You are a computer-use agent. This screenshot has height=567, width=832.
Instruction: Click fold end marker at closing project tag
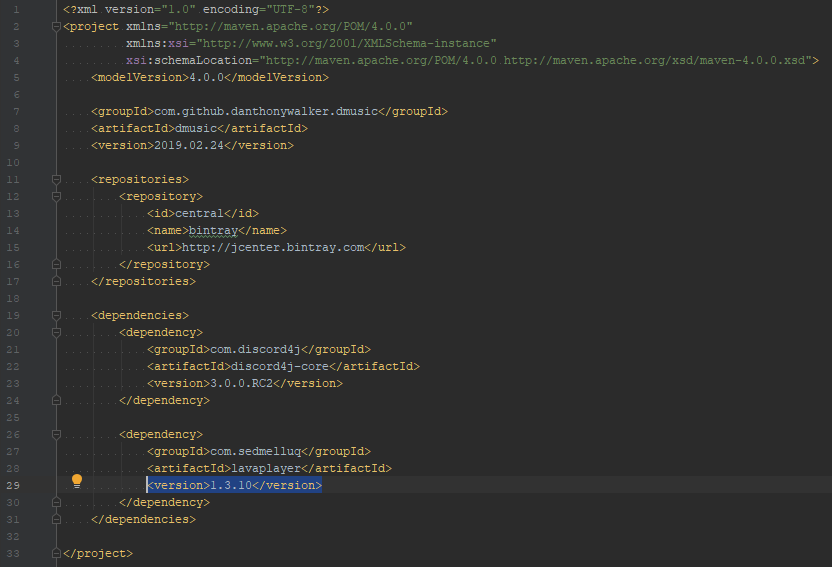(x=56, y=553)
